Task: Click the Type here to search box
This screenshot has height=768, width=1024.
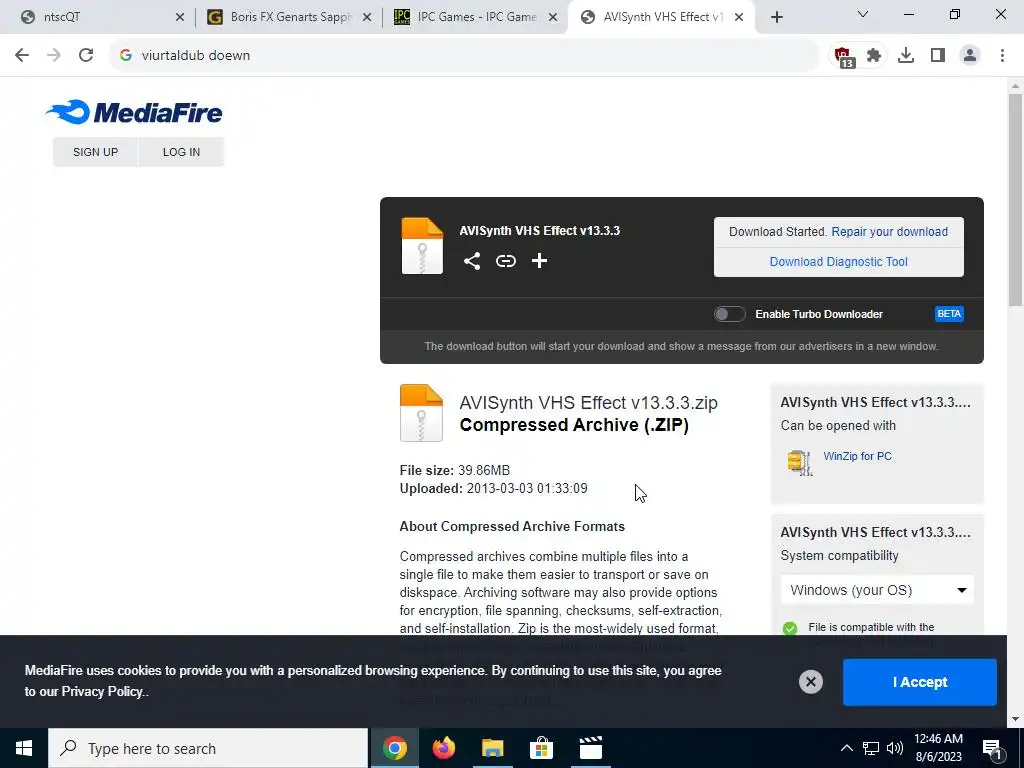Action: click(x=208, y=748)
